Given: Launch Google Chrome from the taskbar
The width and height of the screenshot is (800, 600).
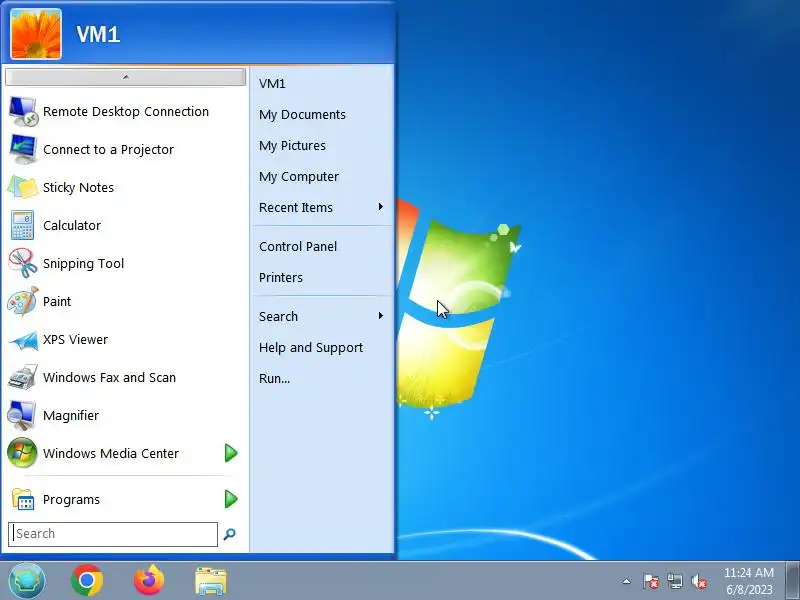Looking at the screenshot, I should pyautogui.click(x=87, y=581).
